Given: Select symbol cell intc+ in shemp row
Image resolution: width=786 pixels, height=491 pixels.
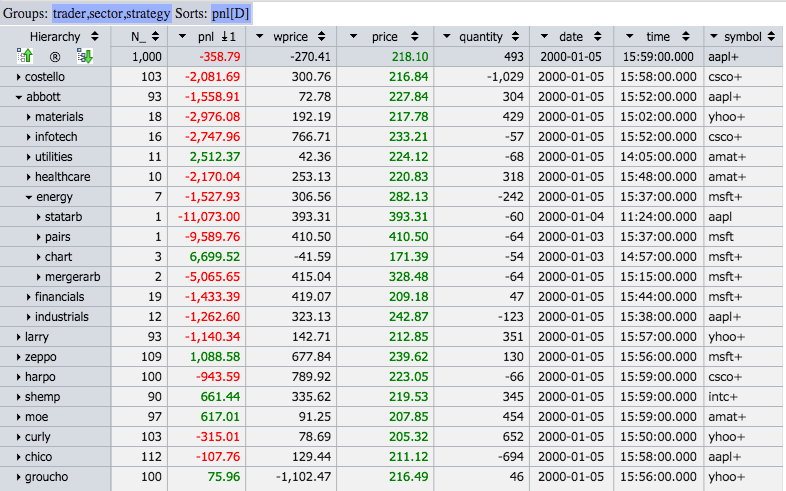Looking at the screenshot, I should (x=744, y=397).
